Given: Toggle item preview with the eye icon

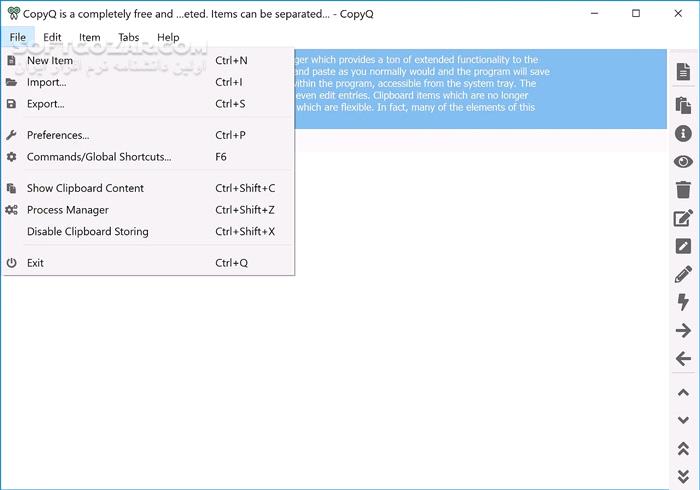Looking at the screenshot, I should 683,161.
